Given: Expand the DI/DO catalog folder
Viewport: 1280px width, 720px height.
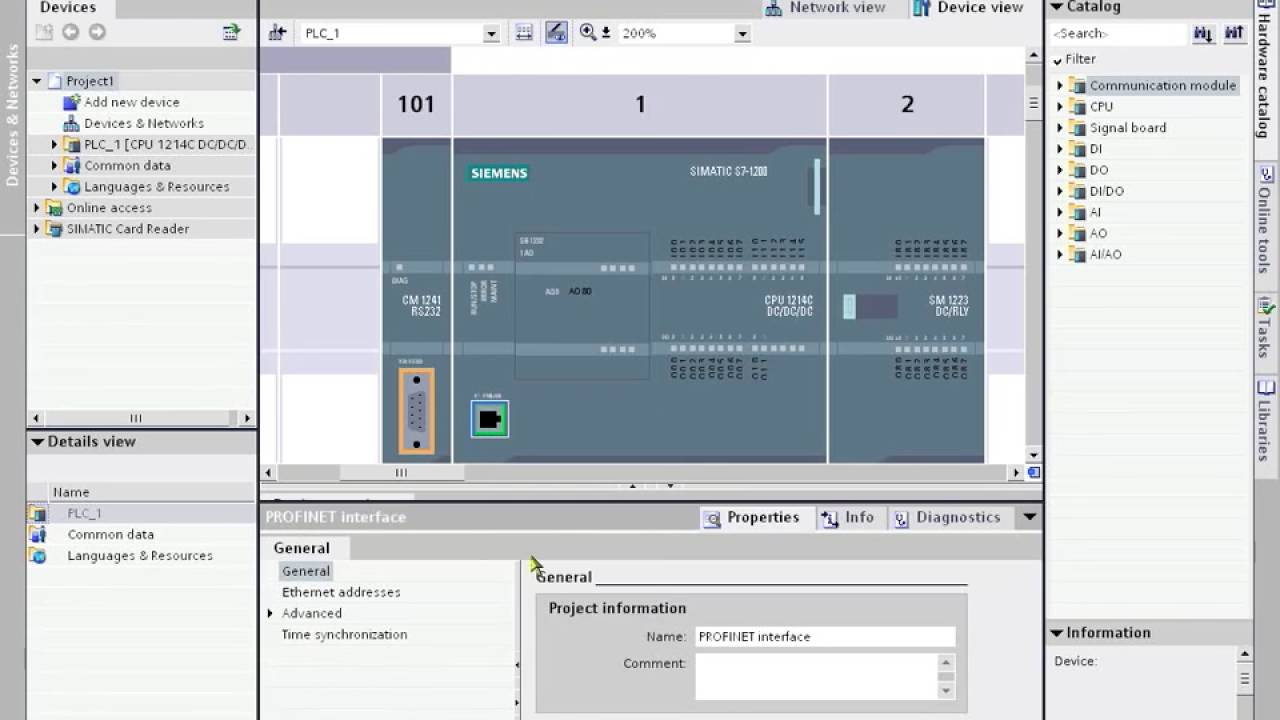Looking at the screenshot, I should coord(1060,191).
